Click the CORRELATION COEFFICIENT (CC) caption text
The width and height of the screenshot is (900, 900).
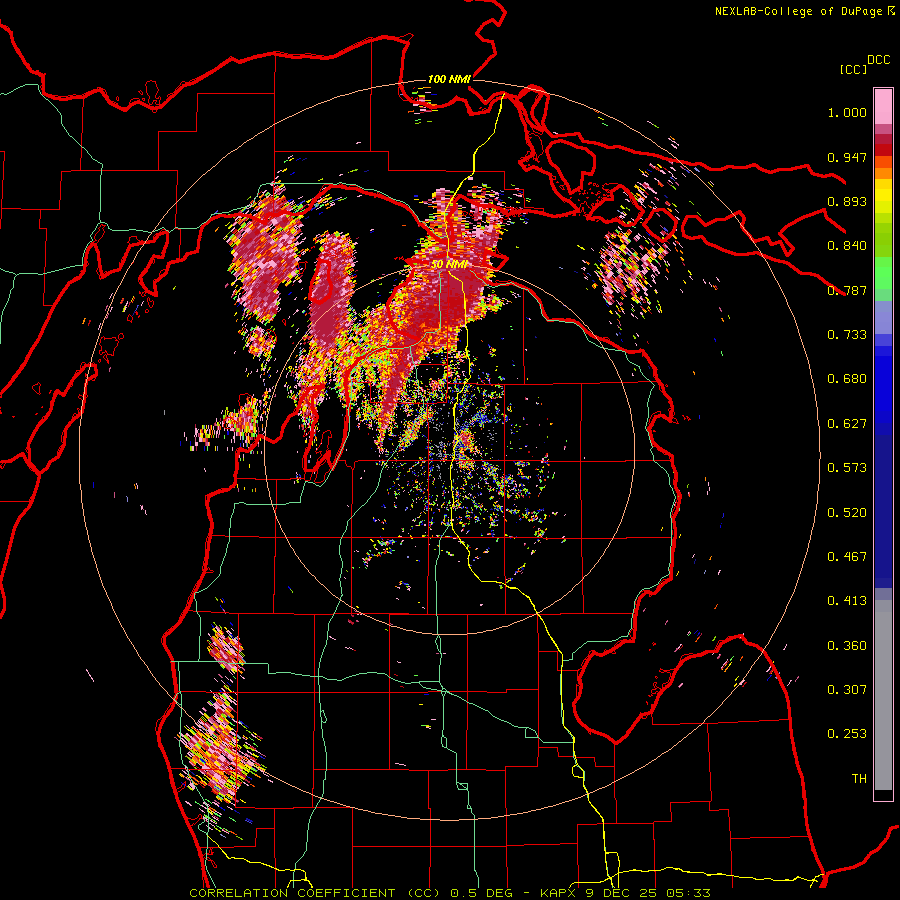[x=315, y=893]
